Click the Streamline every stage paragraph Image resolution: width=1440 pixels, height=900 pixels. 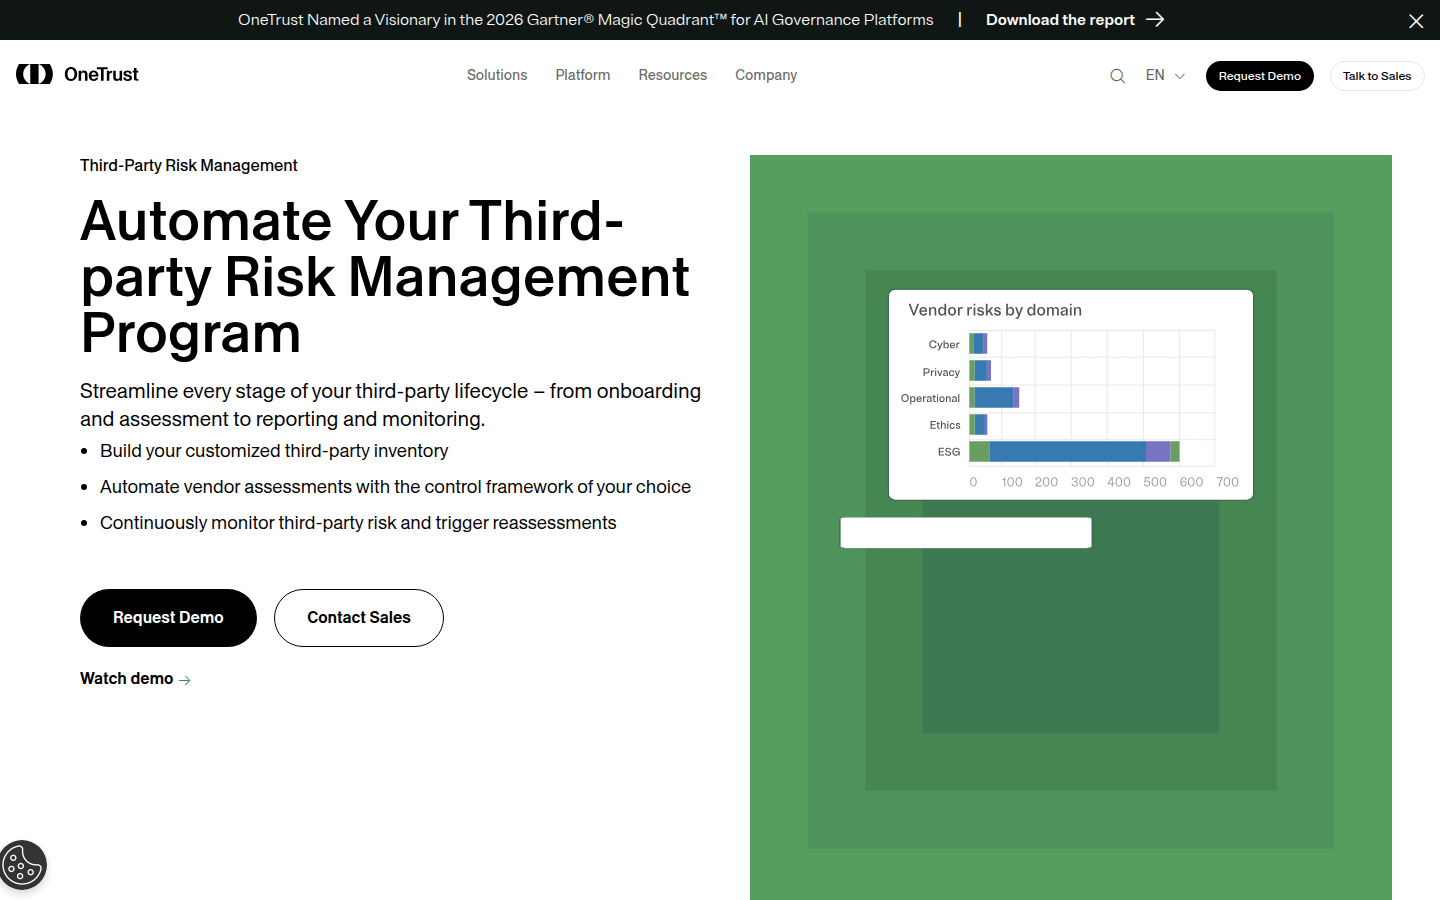coord(391,405)
